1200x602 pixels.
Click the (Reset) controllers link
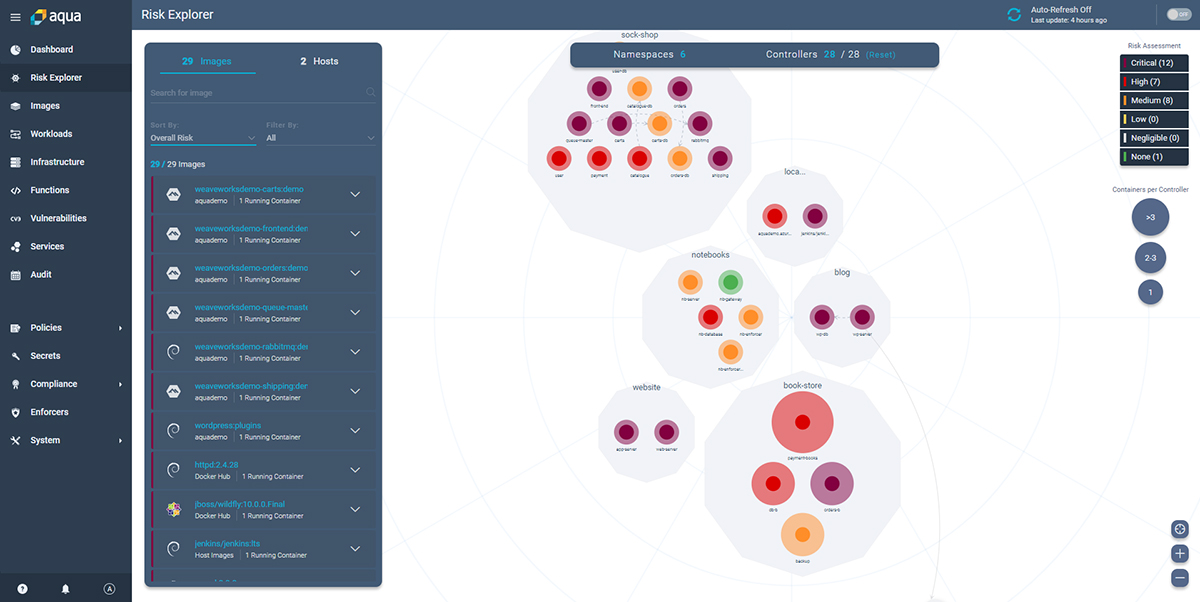[881, 55]
